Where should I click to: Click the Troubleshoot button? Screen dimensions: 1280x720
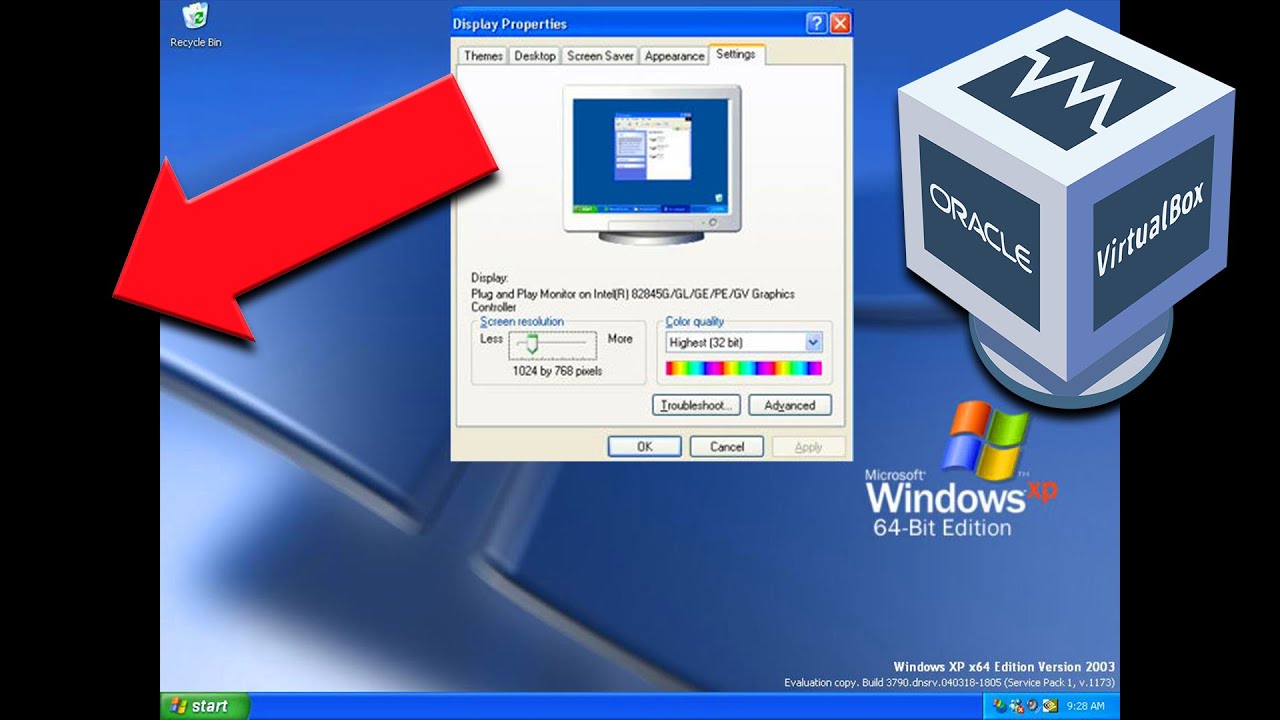pos(697,405)
